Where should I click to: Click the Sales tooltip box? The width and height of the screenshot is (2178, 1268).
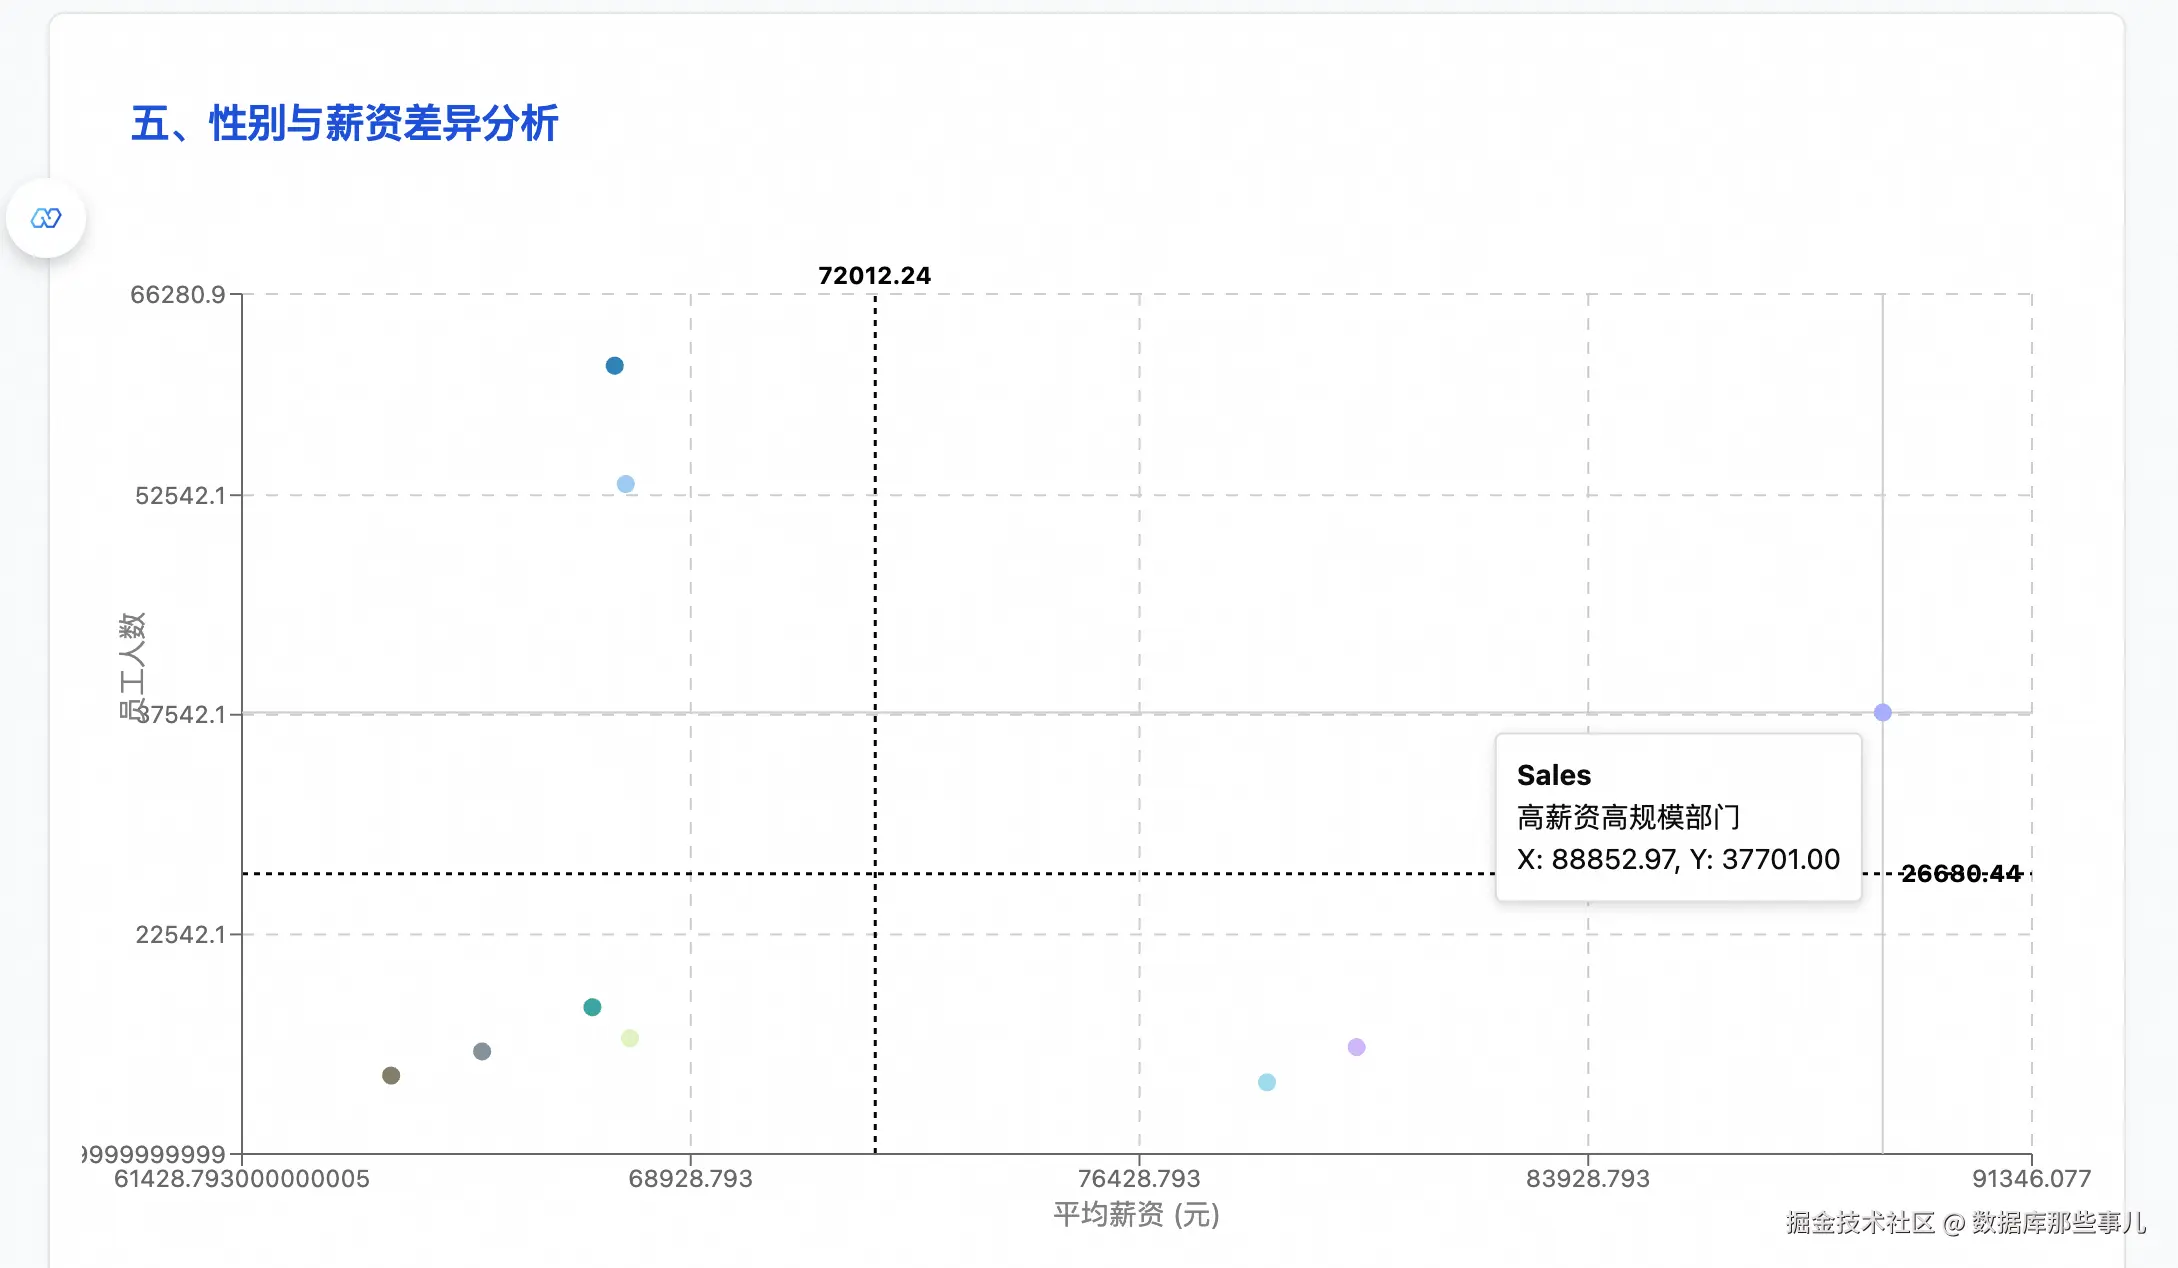point(1677,817)
